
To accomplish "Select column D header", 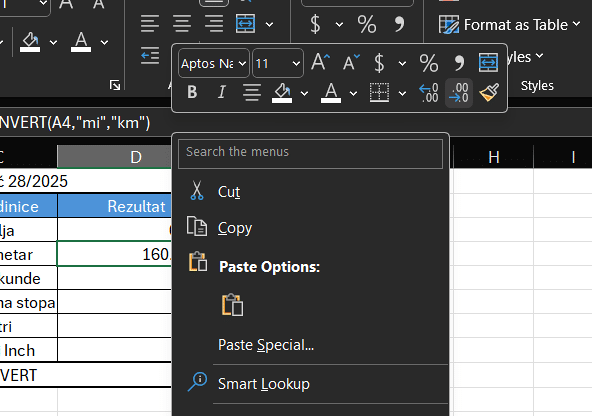I will pyautogui.click(x=114, y=157).
